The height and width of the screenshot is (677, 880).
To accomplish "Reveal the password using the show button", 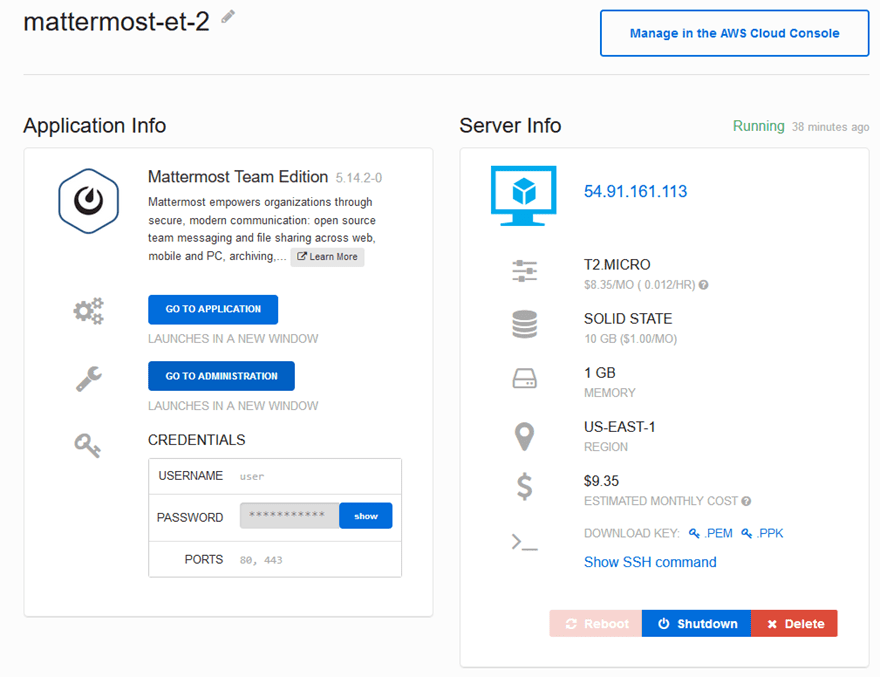I will click(365, 516).
